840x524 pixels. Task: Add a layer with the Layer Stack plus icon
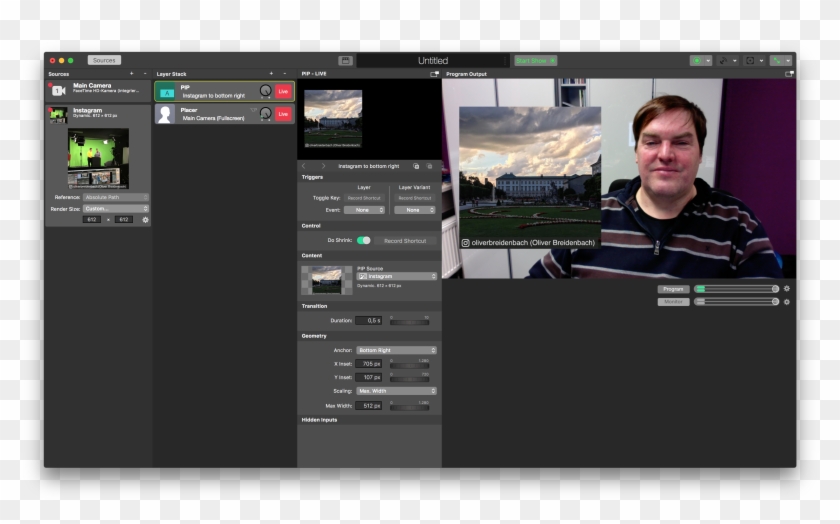click(271, 74)
